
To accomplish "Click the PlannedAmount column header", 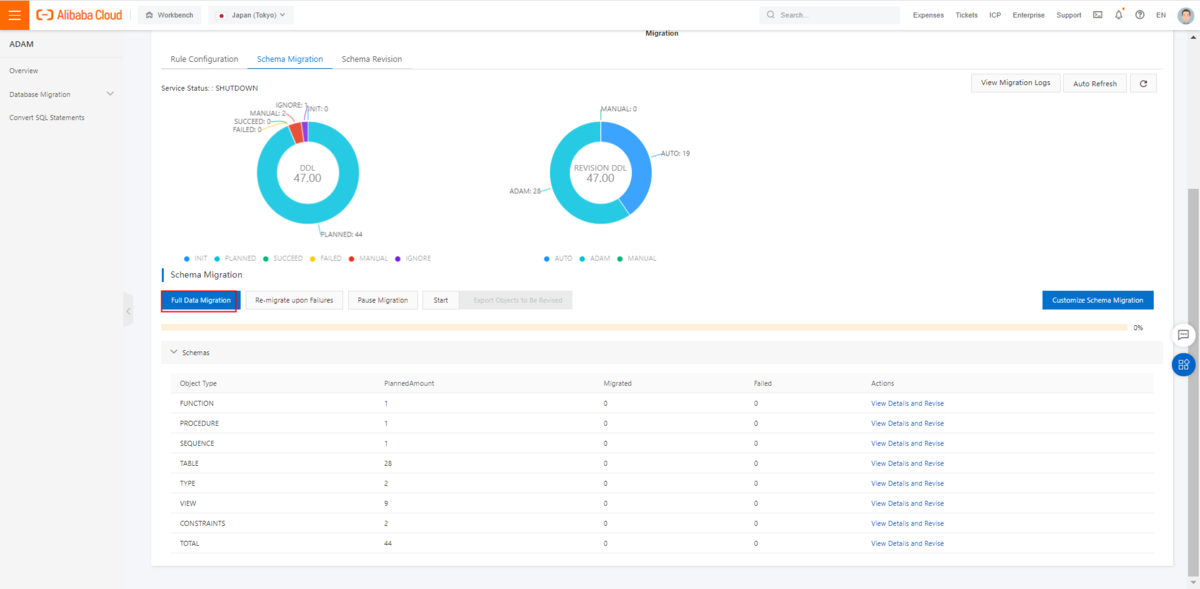I will point(409,383).
